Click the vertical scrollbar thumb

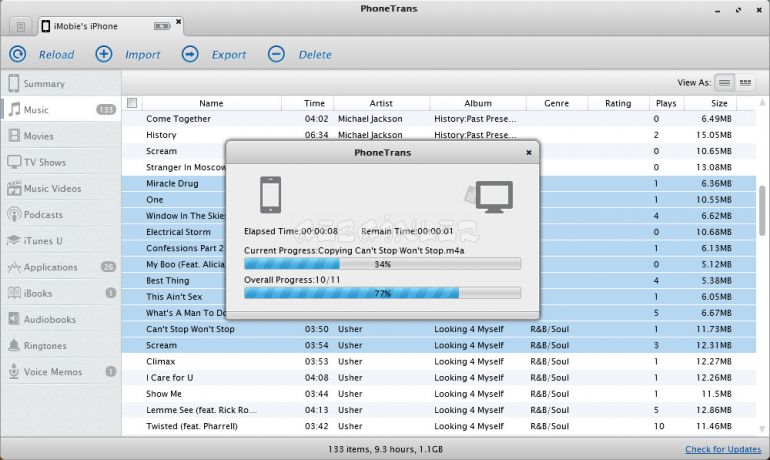click(x=763, y=211)
